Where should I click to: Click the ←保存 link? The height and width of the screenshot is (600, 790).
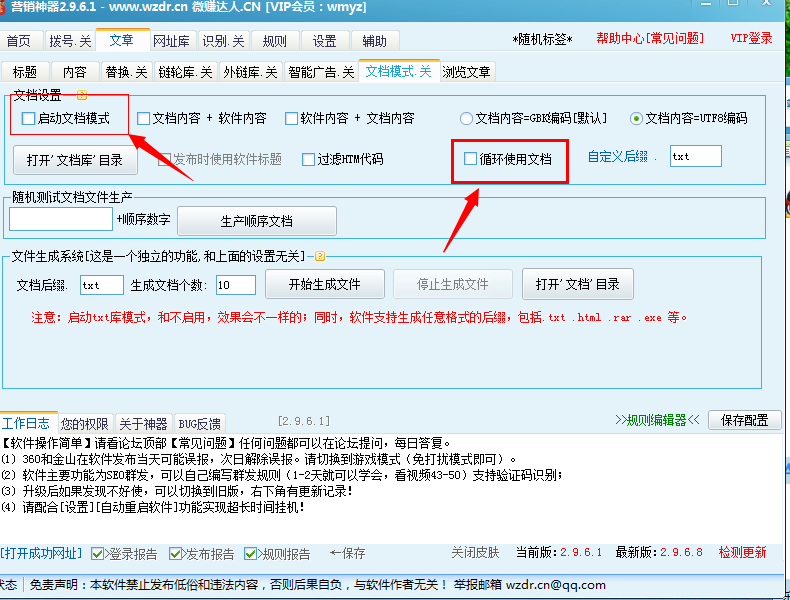(x=348, y=553)
